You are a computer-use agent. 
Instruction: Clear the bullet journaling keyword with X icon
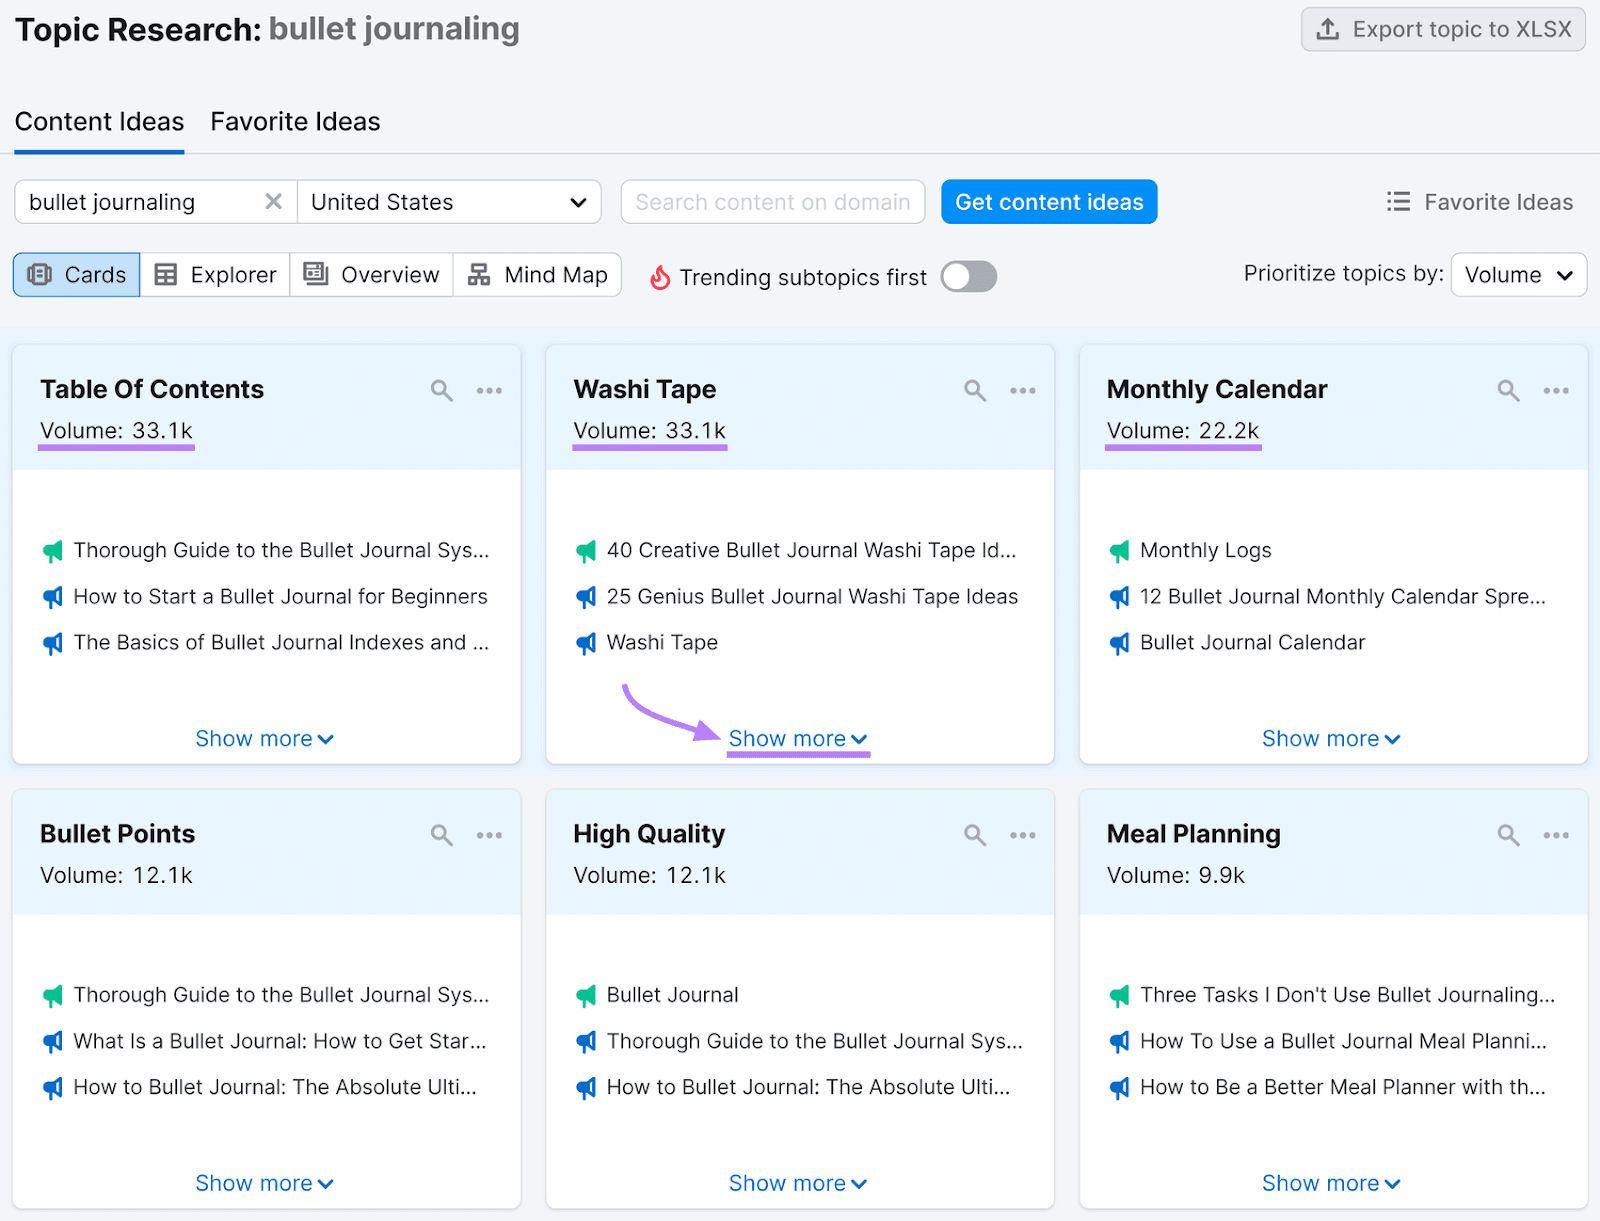[273, 202]
